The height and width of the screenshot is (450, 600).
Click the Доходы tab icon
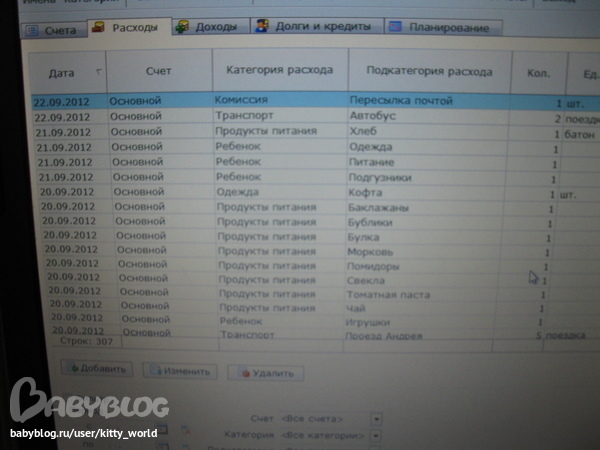pos(181,27)
